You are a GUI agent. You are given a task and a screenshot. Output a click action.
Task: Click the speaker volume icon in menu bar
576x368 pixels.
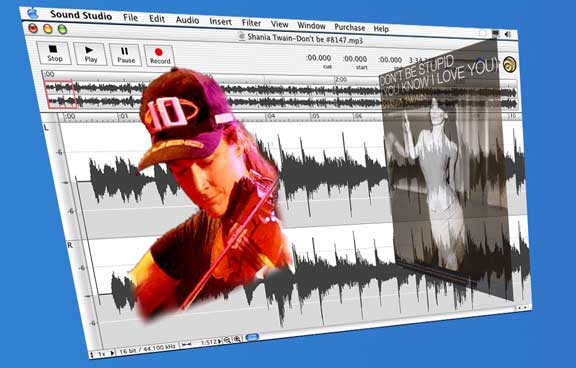click(508, 34)
